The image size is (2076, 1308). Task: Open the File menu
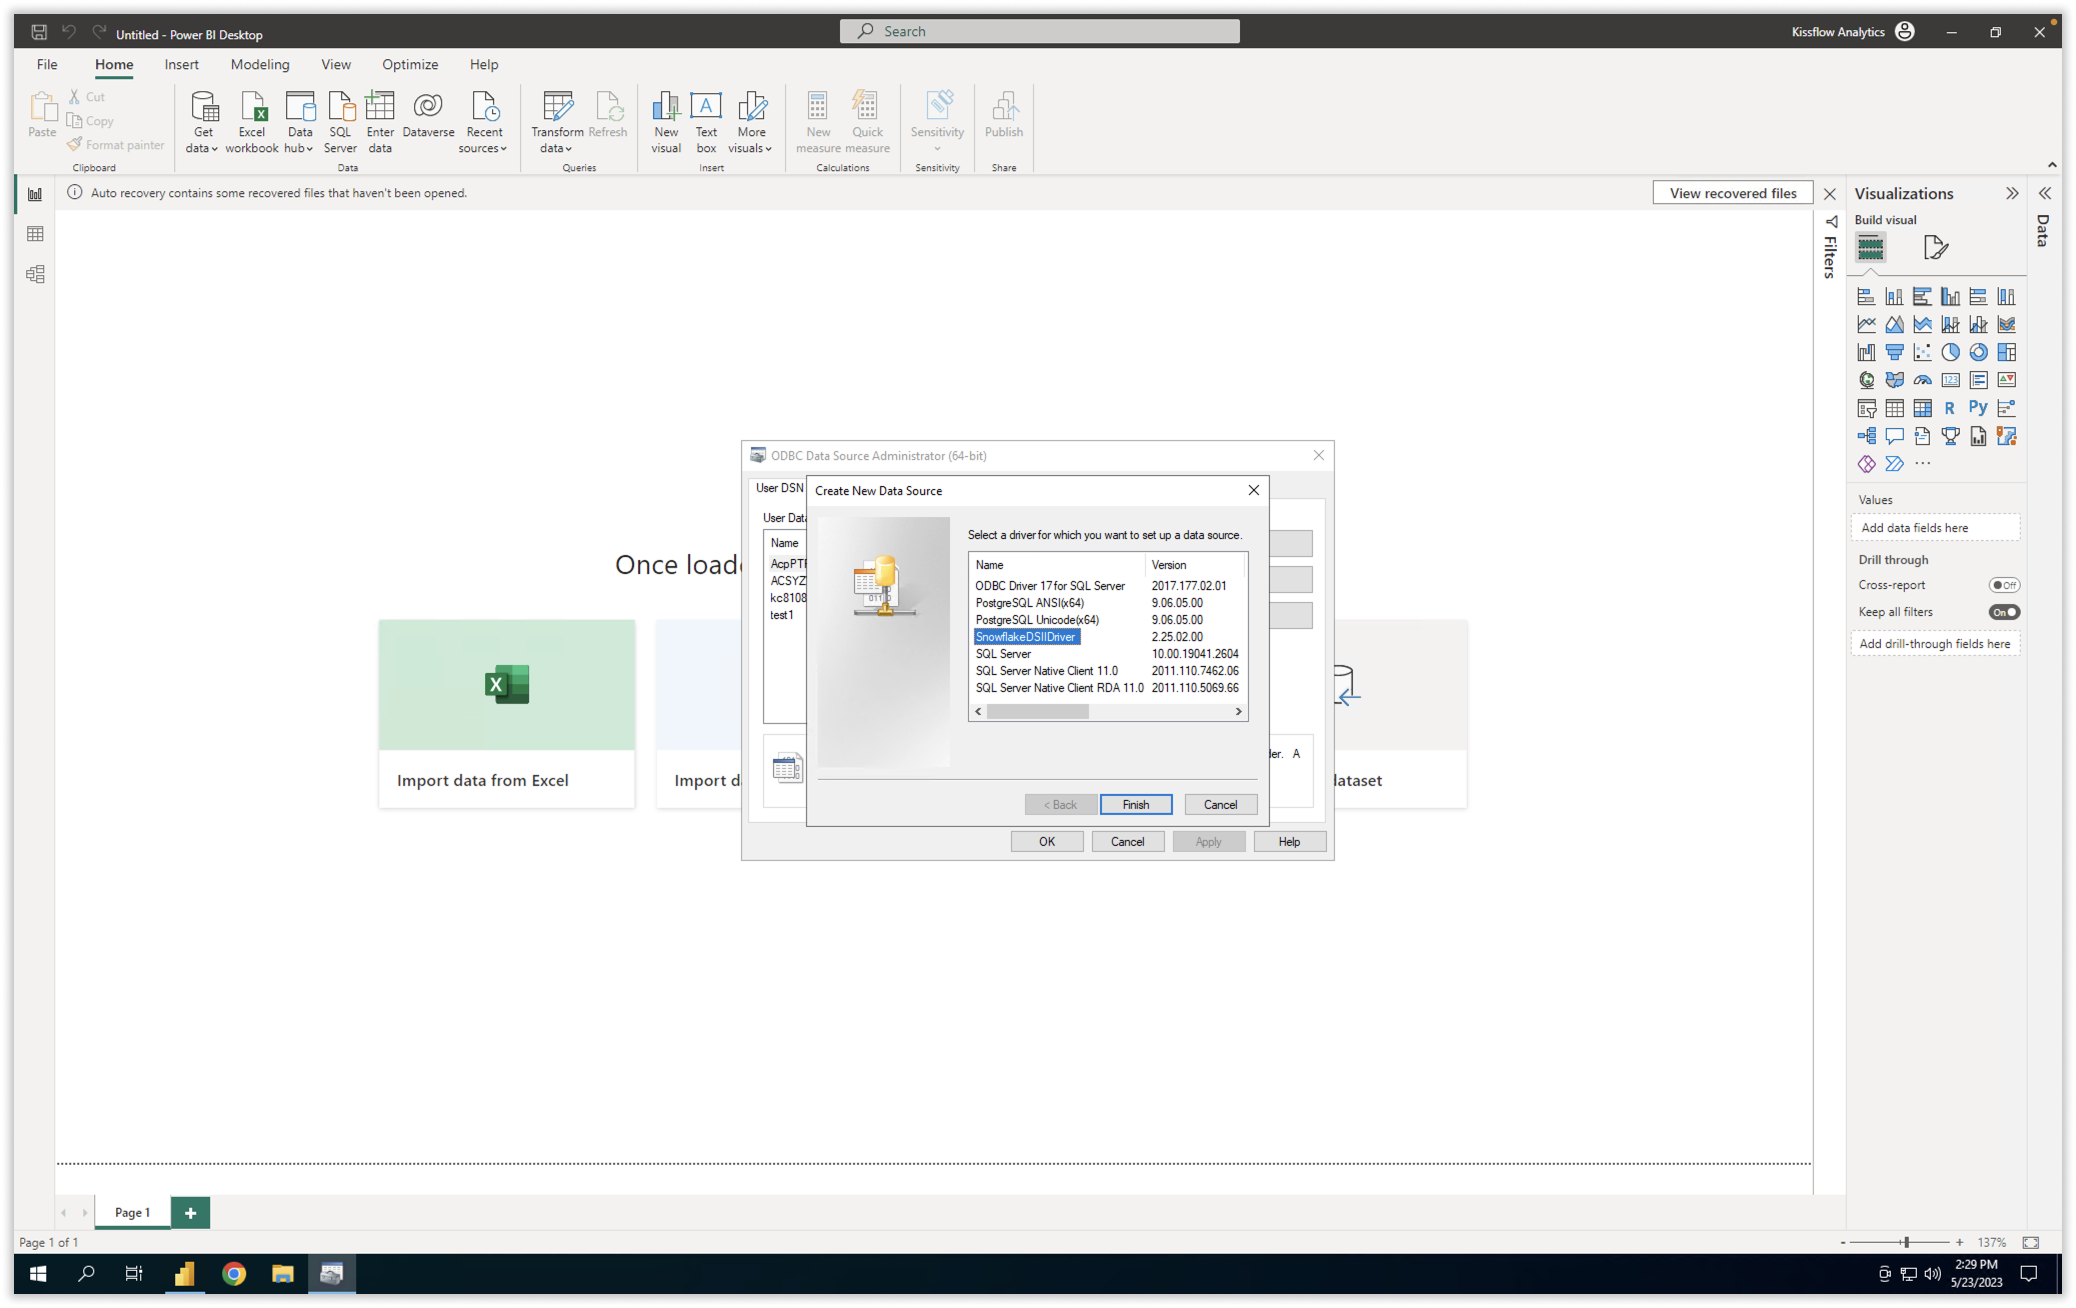tap(47, 64)
